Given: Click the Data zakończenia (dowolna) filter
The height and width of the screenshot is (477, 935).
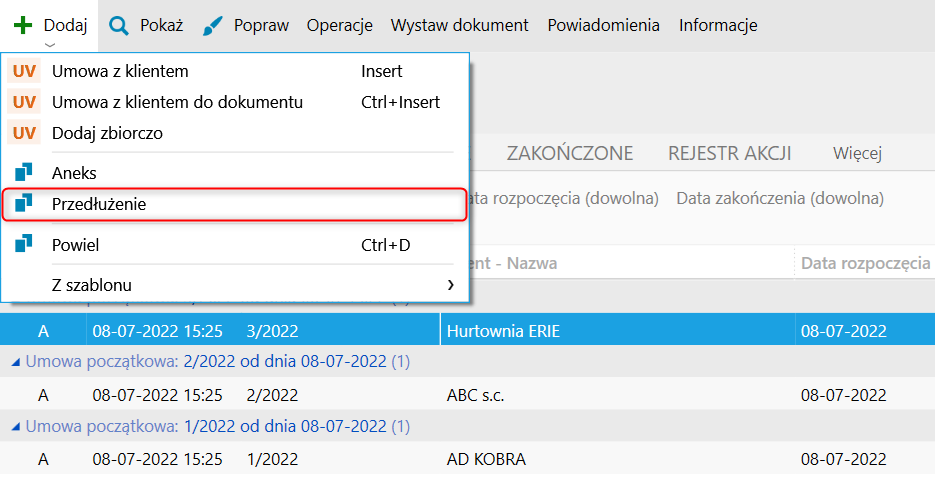Looking at the screenshot, I should click(780, 198).
